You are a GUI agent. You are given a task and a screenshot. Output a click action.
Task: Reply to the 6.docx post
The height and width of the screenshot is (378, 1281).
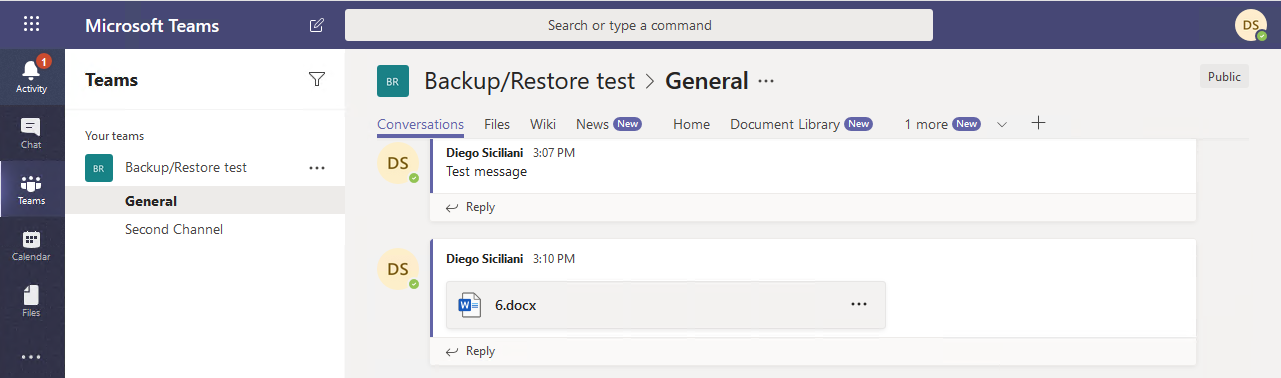[x=470, y=351]
